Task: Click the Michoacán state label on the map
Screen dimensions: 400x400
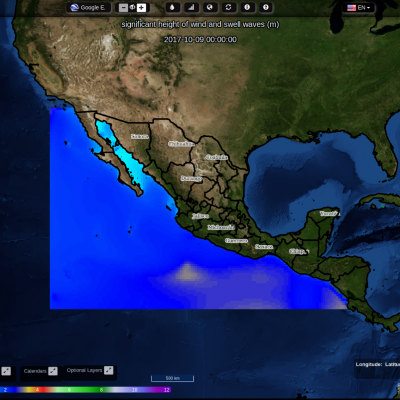Action: (221, 227)
